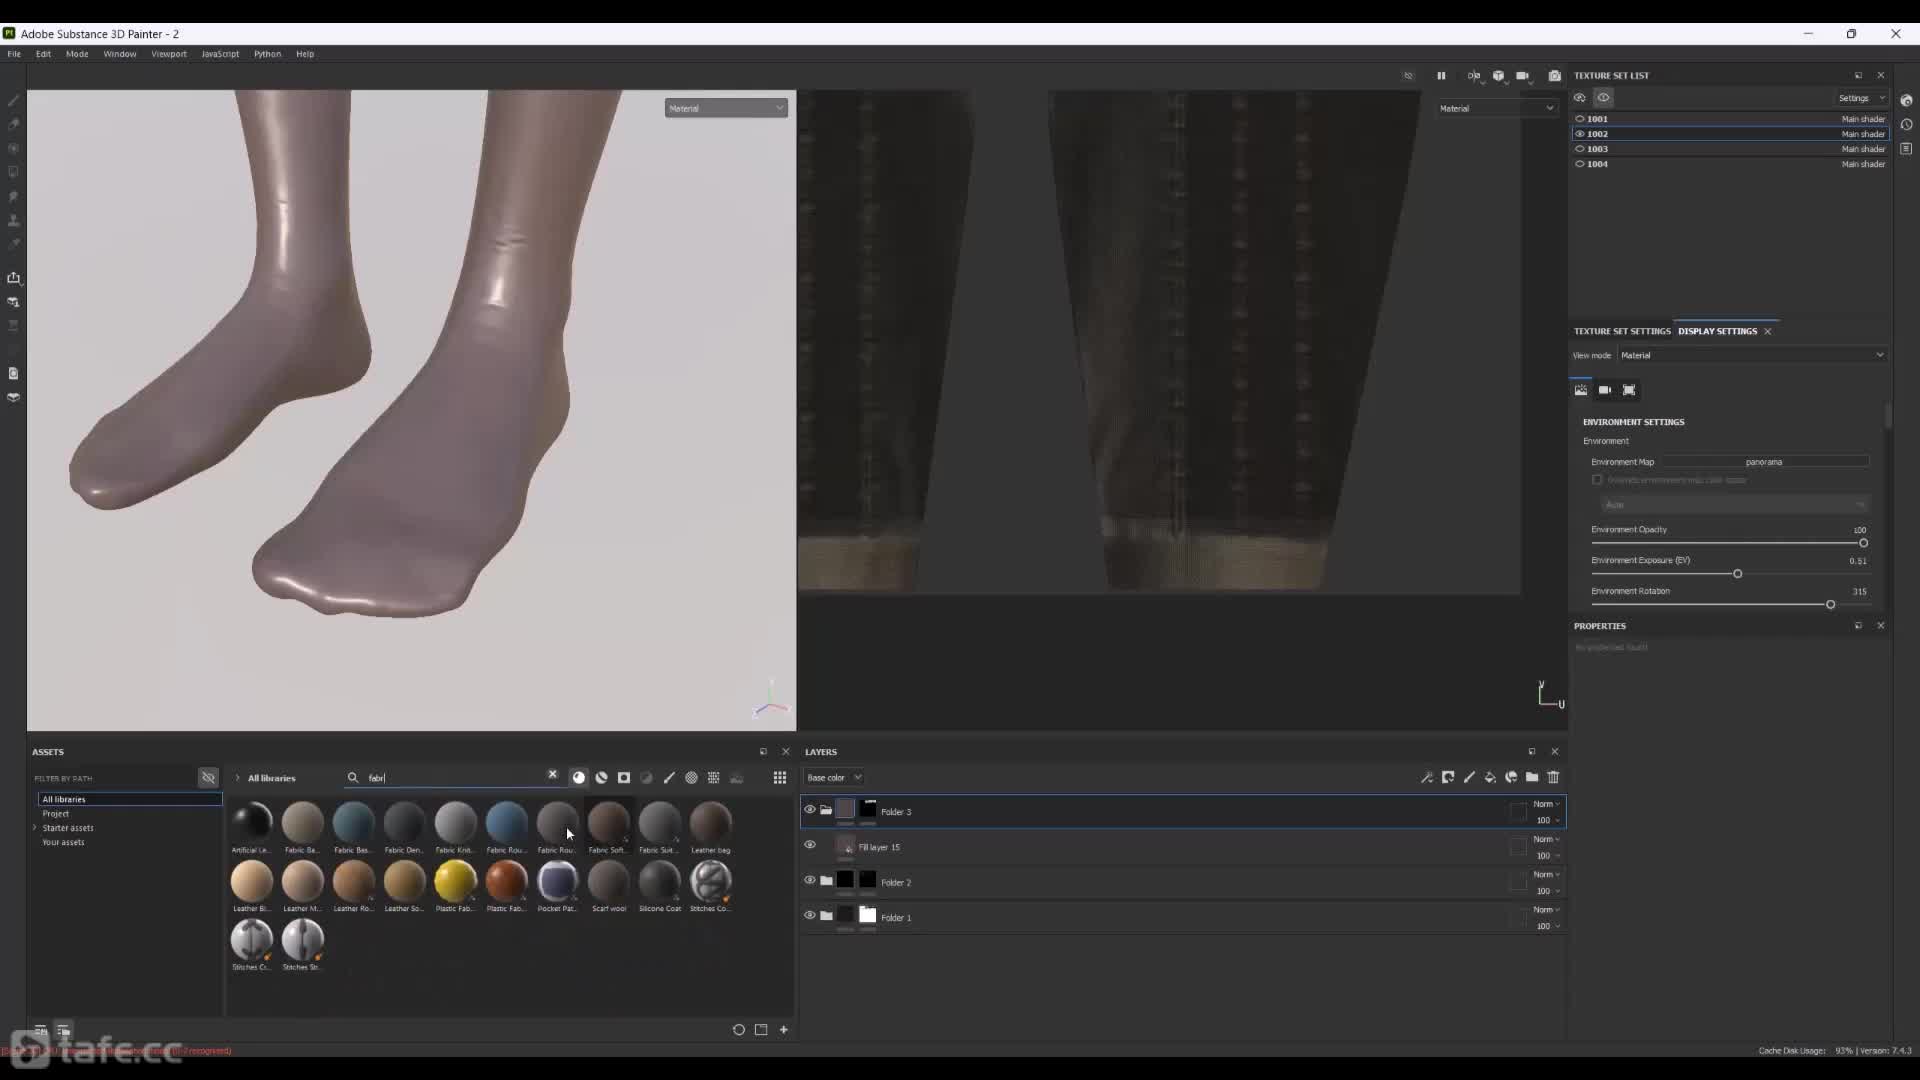Open Base color channel dropdown in Layers
This screenshot has height=1080, width=1920.
point(834,777)
